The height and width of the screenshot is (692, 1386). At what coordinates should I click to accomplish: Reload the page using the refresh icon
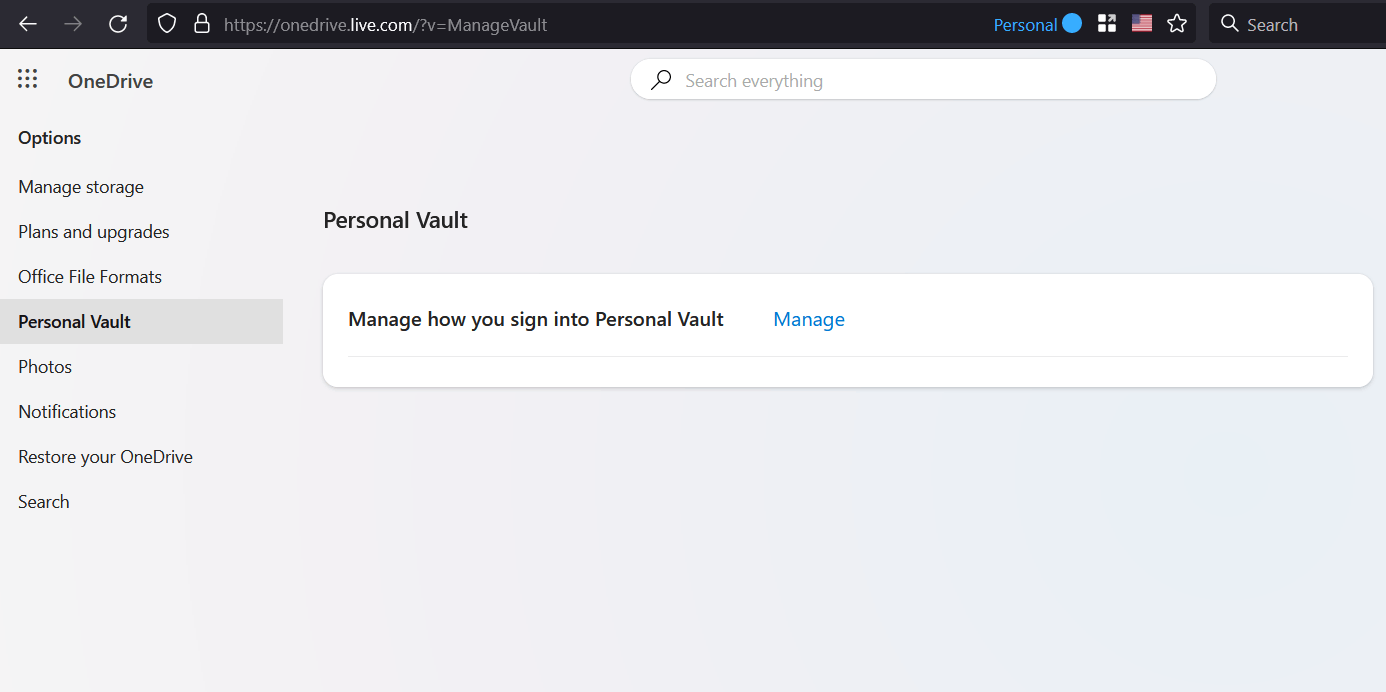coord(117,23)
